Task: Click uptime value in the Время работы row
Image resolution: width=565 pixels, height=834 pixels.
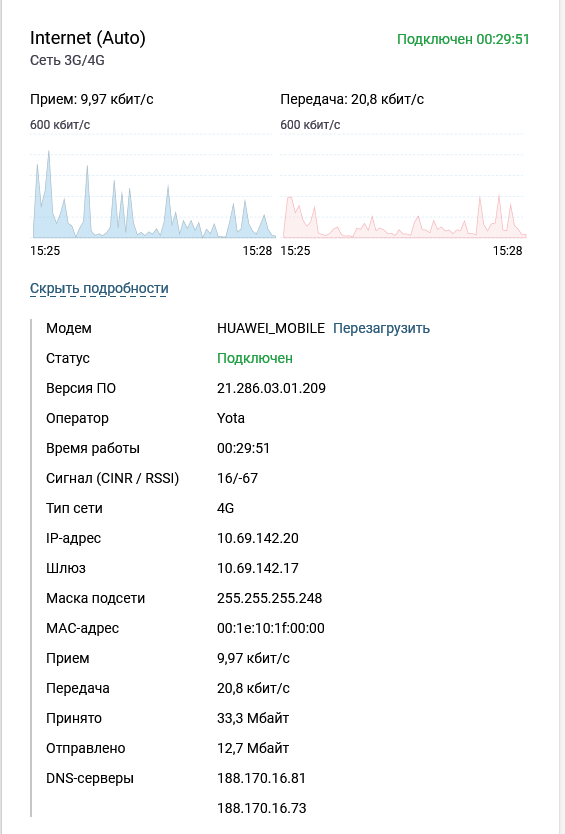Action: tap(243, 448)
